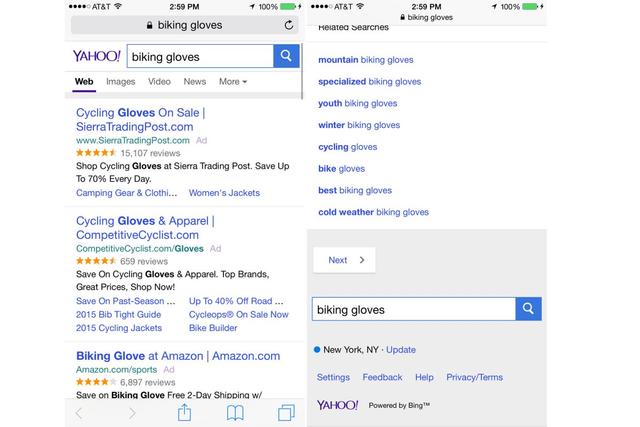Click Next page button with chevron
Screen dimensions: 640x427
pos(344,260)
